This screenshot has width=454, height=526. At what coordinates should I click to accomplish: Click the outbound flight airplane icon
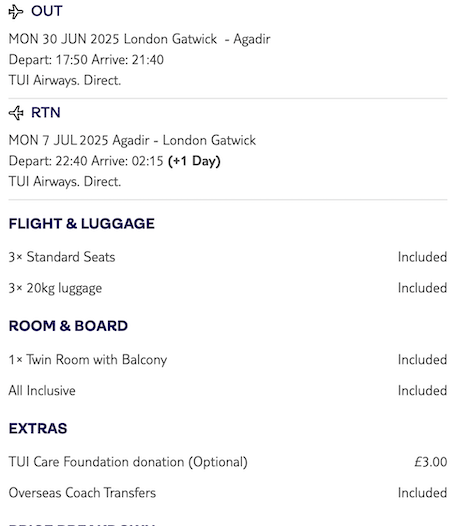(16, 12)
